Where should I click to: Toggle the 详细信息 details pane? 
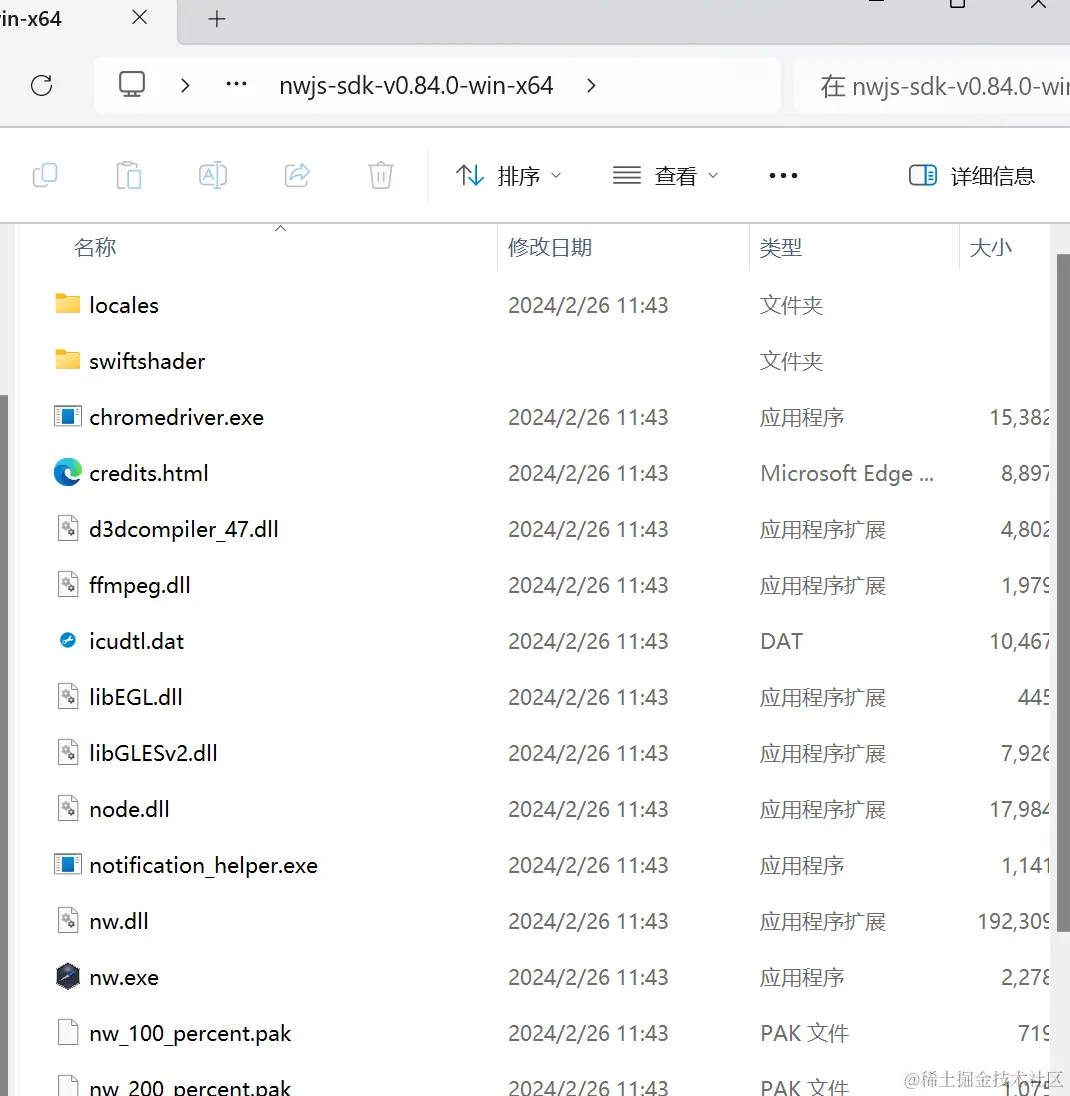(971, 175)
